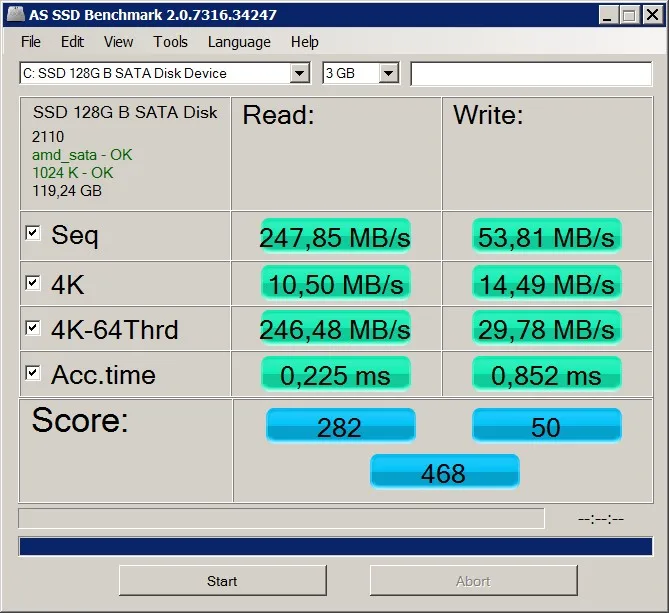The height and width of the screenshot is (613, 669).
Task: Click the 1024 K - OK alignment status
Action: 73,173
